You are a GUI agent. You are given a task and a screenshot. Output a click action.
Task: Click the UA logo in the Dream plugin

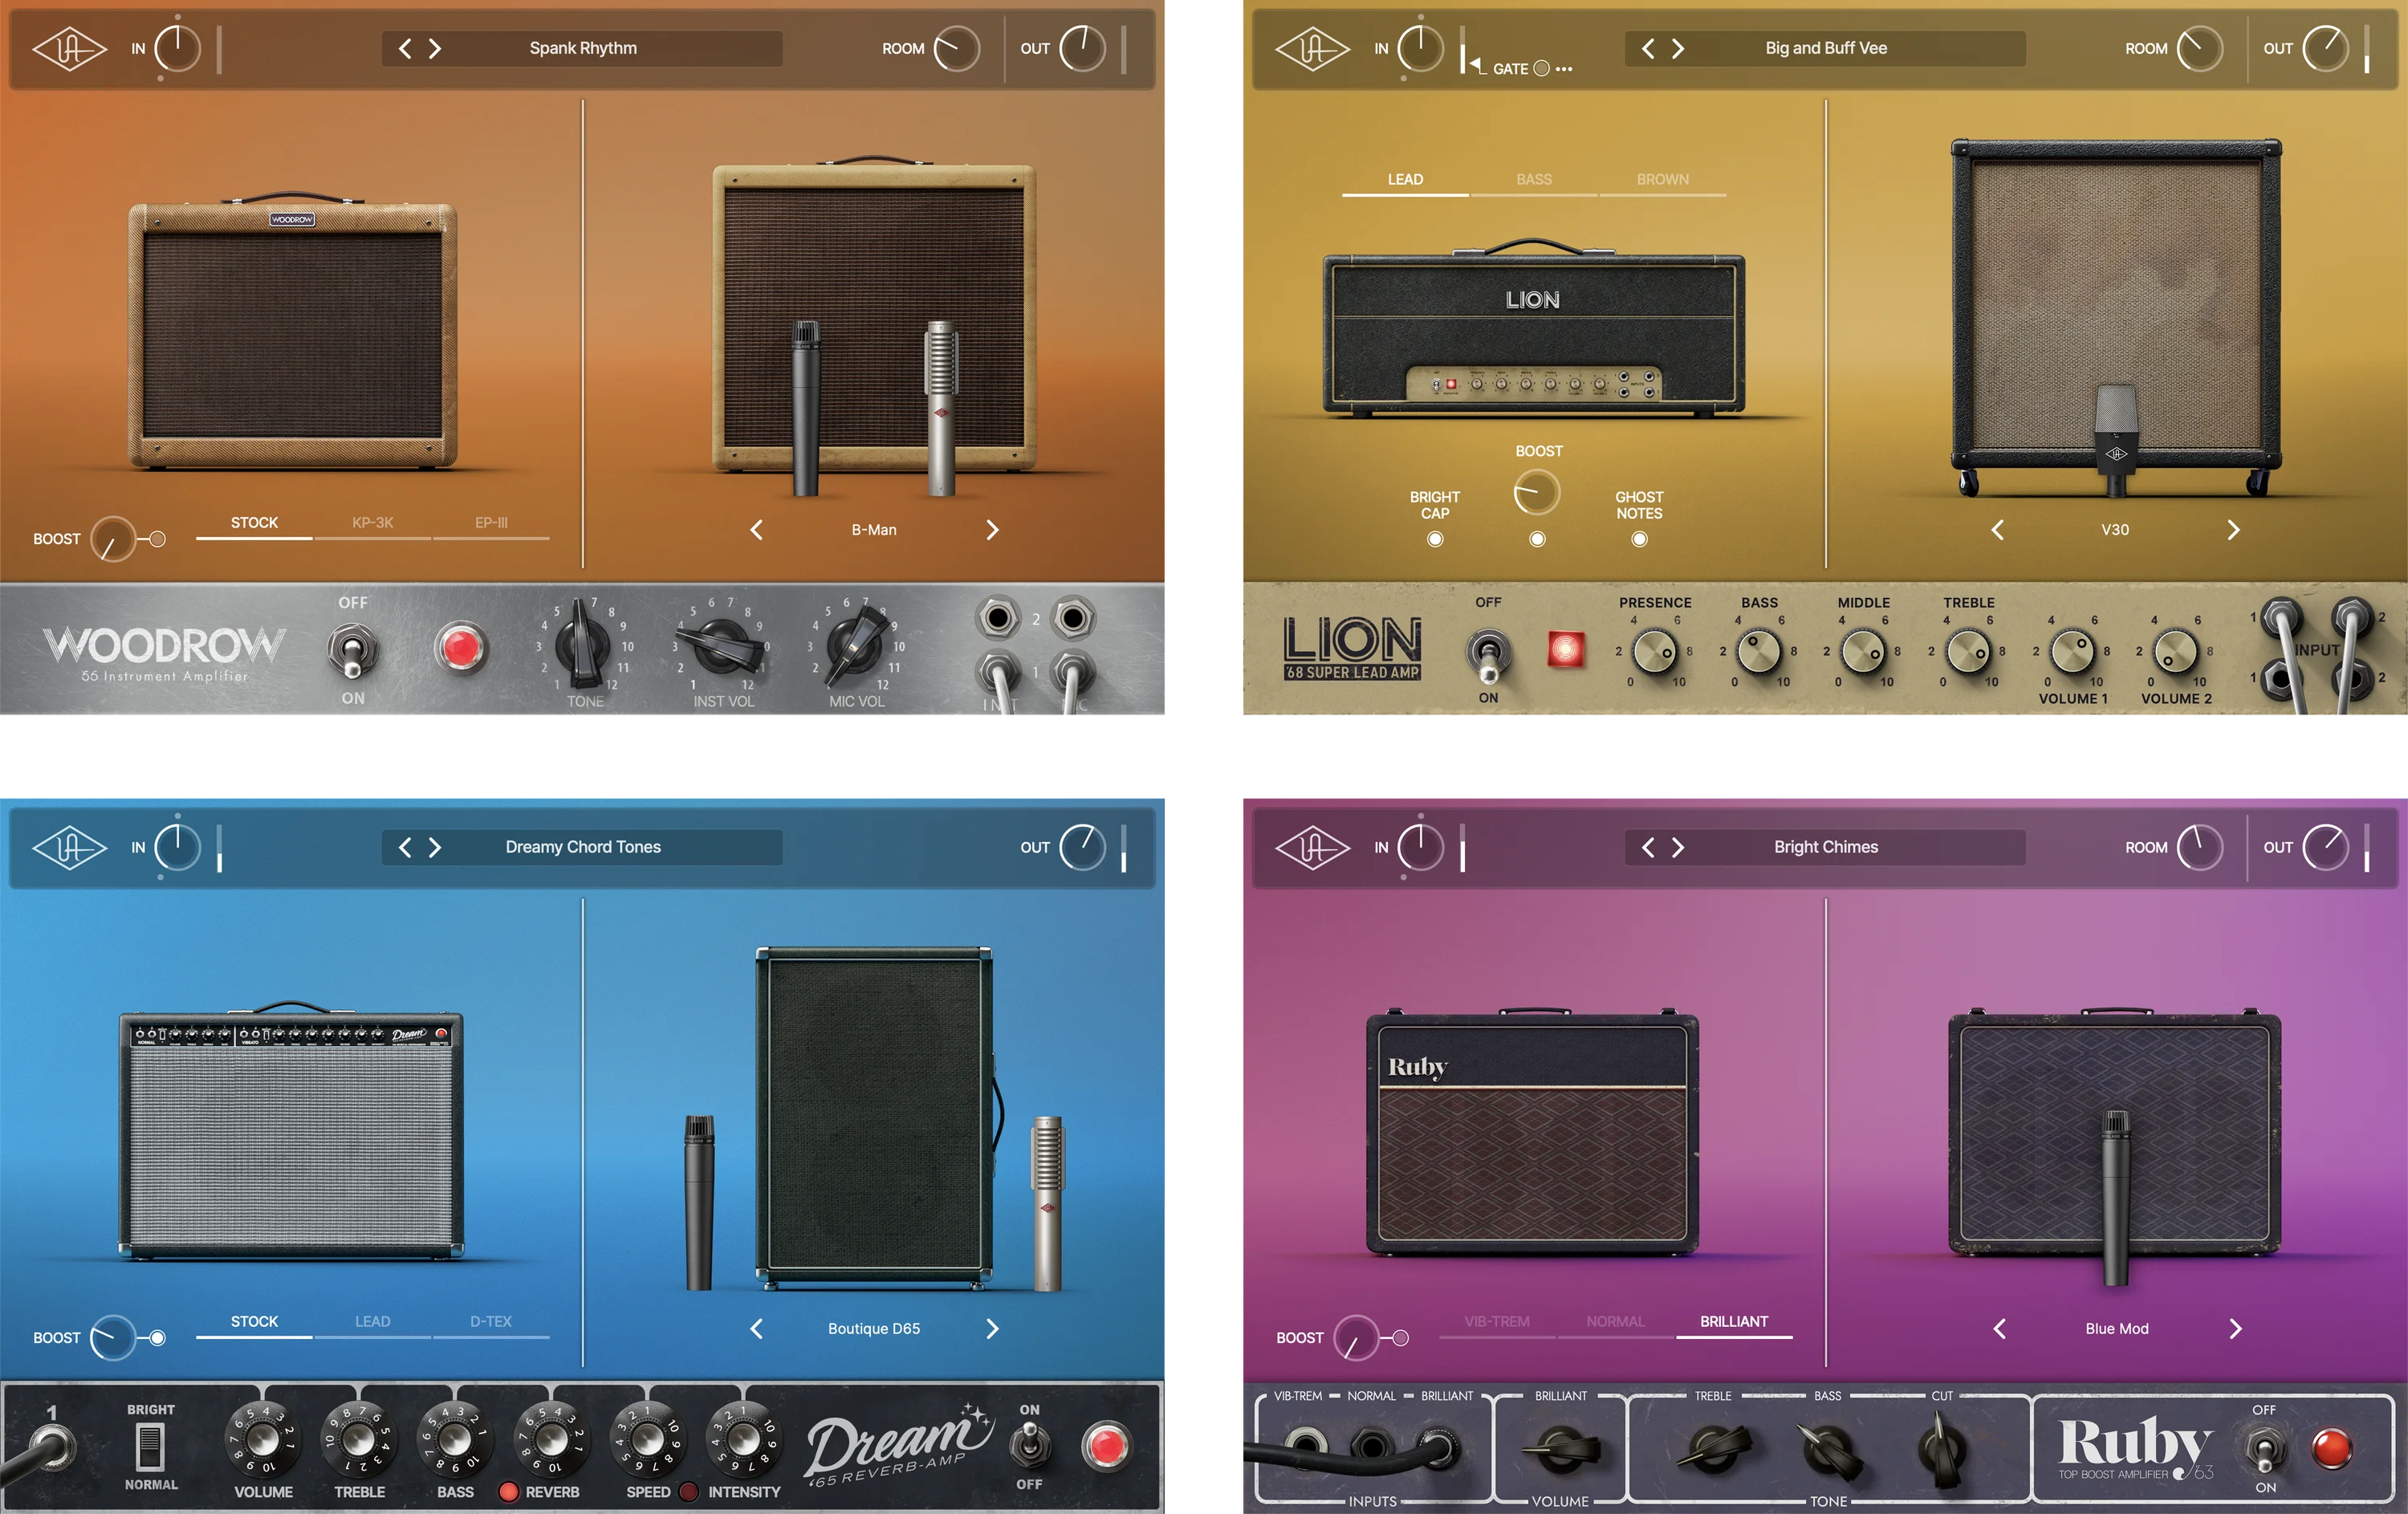click(x=69, y=847)
